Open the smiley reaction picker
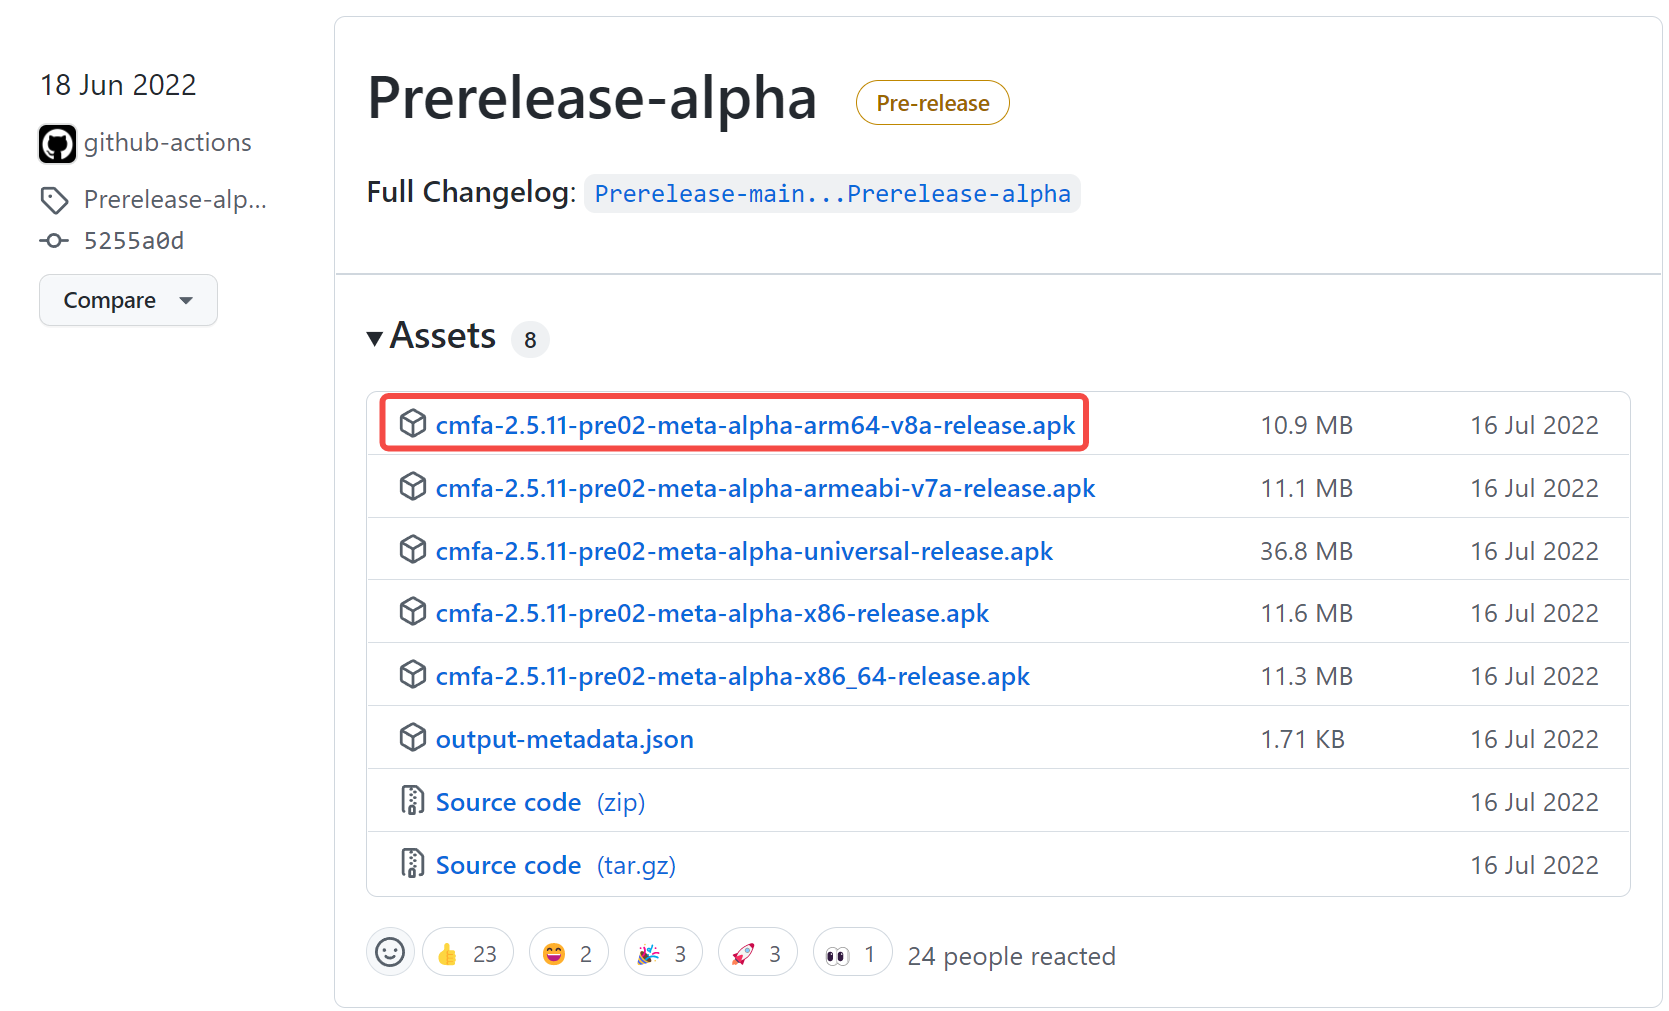This screenshot has width=1669, height=1011. coord(390,953)
